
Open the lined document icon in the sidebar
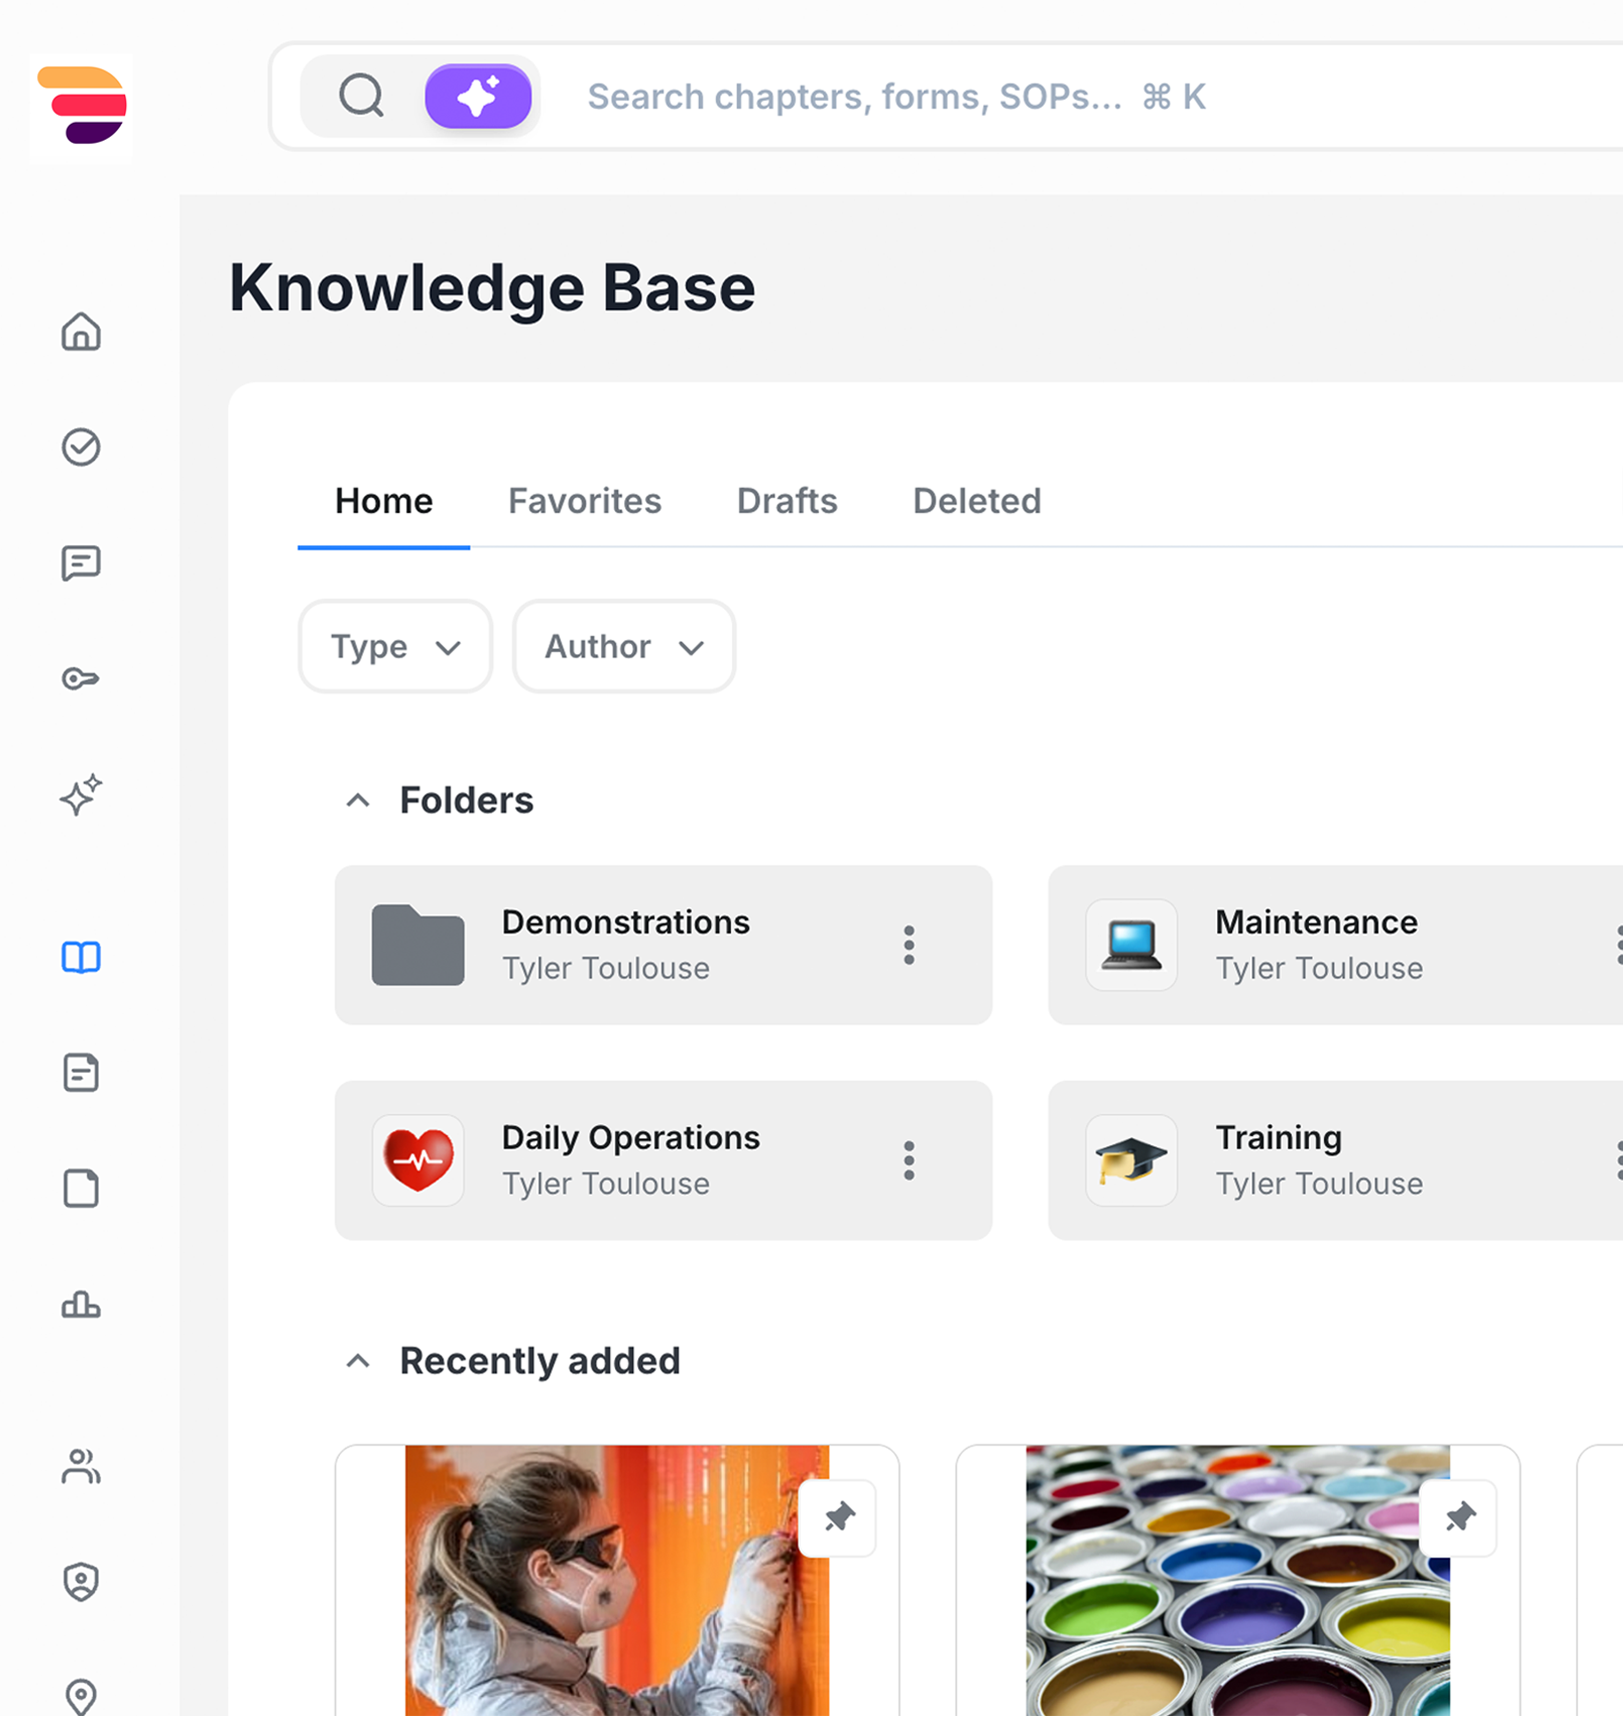point(81,1073)
